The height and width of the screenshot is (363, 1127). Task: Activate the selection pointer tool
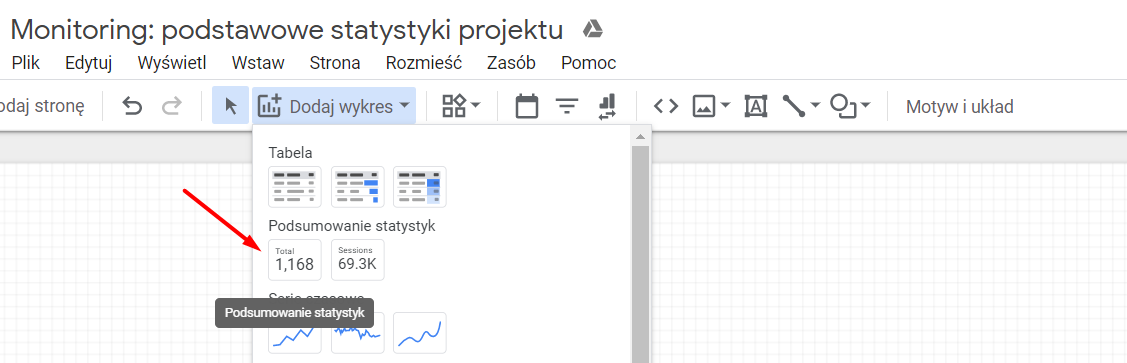point(231,106)
